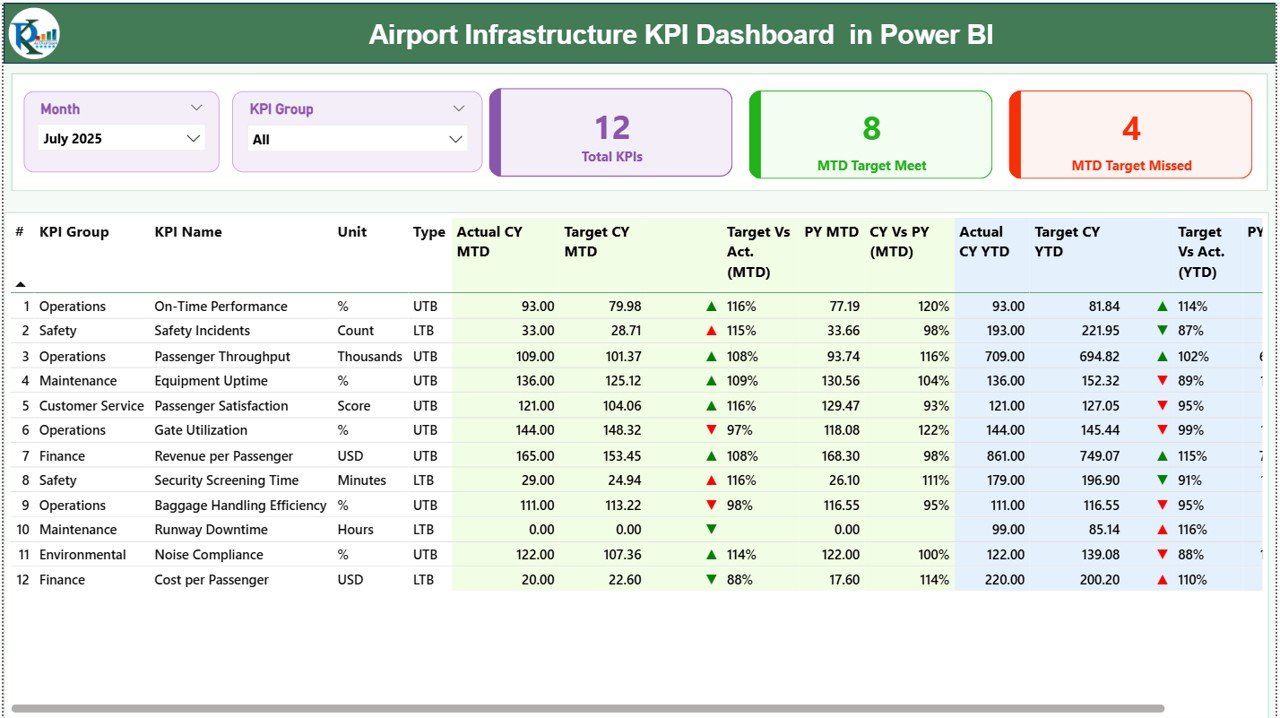This screenshot has width=1280, height=718.
Task: Click the red down triangle in the Gate Utilization row
Action: pos(712,430)
